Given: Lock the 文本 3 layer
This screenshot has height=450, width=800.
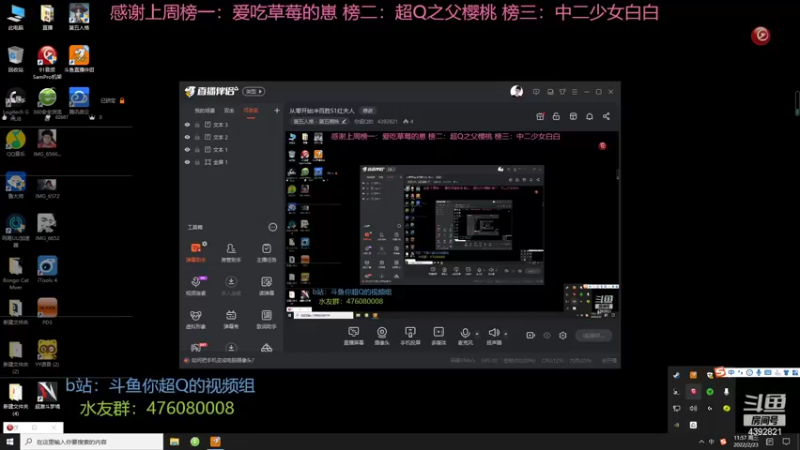Looking at the screenshot, I should [197, 124].
